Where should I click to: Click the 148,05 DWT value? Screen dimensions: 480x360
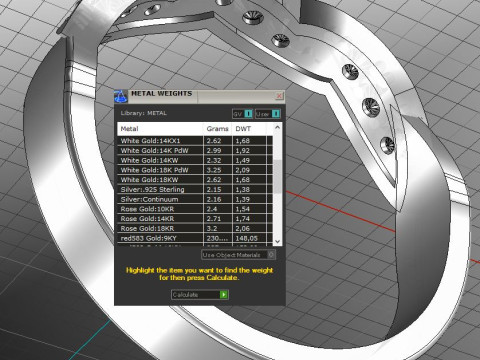(x=246, y=238)
